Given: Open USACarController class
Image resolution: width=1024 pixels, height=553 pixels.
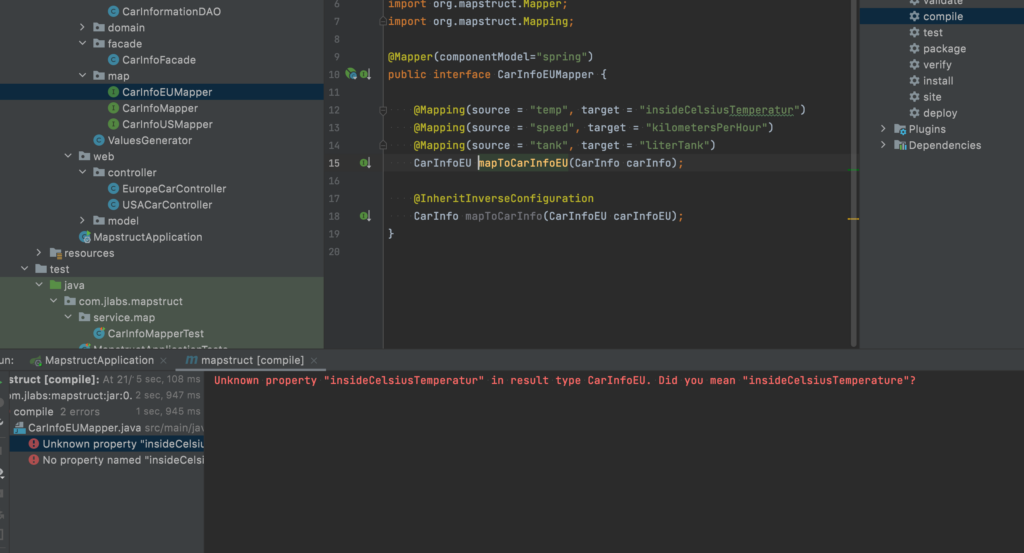Looking at the screenshot, I should pos(167,204).
